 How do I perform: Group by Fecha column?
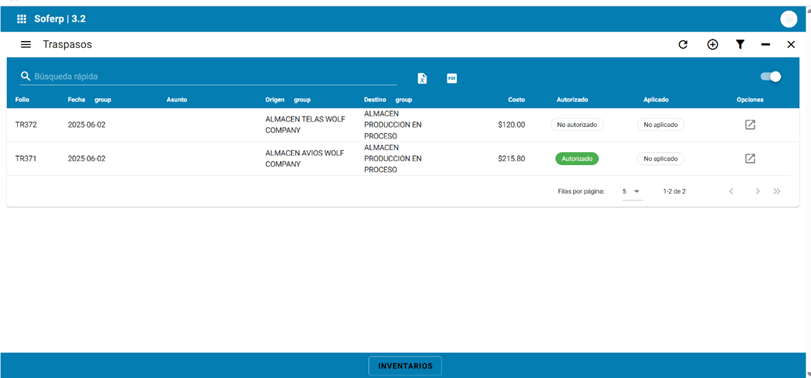pyautogui.click(x=103, y=100)
